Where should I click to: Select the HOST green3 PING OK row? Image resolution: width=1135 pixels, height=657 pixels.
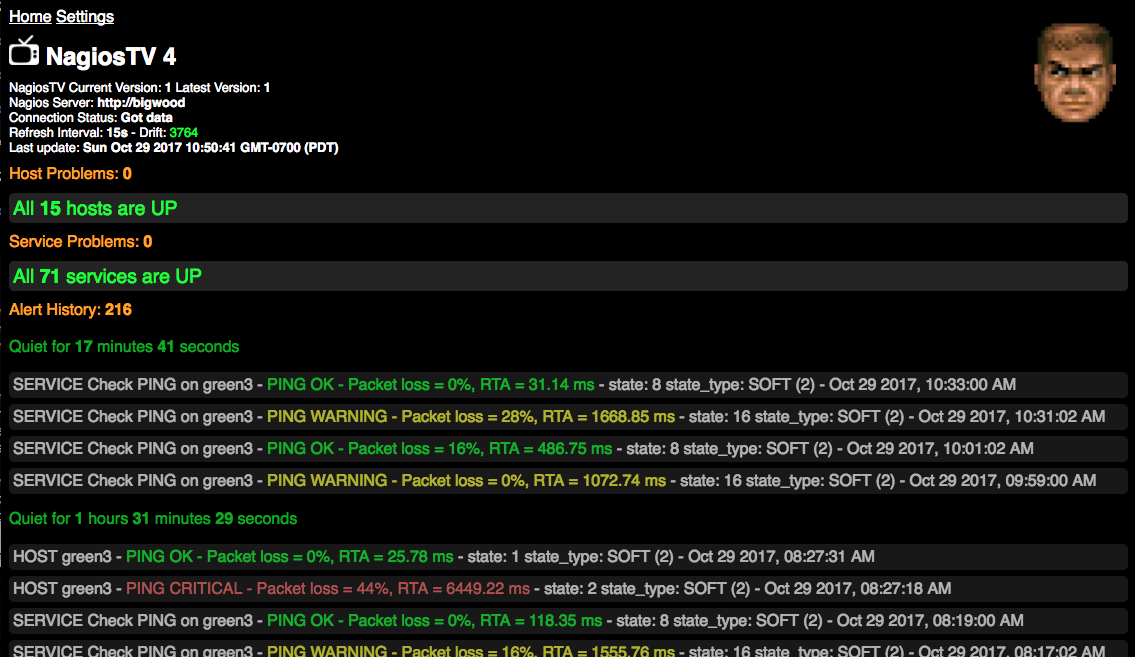click(568, 556)
